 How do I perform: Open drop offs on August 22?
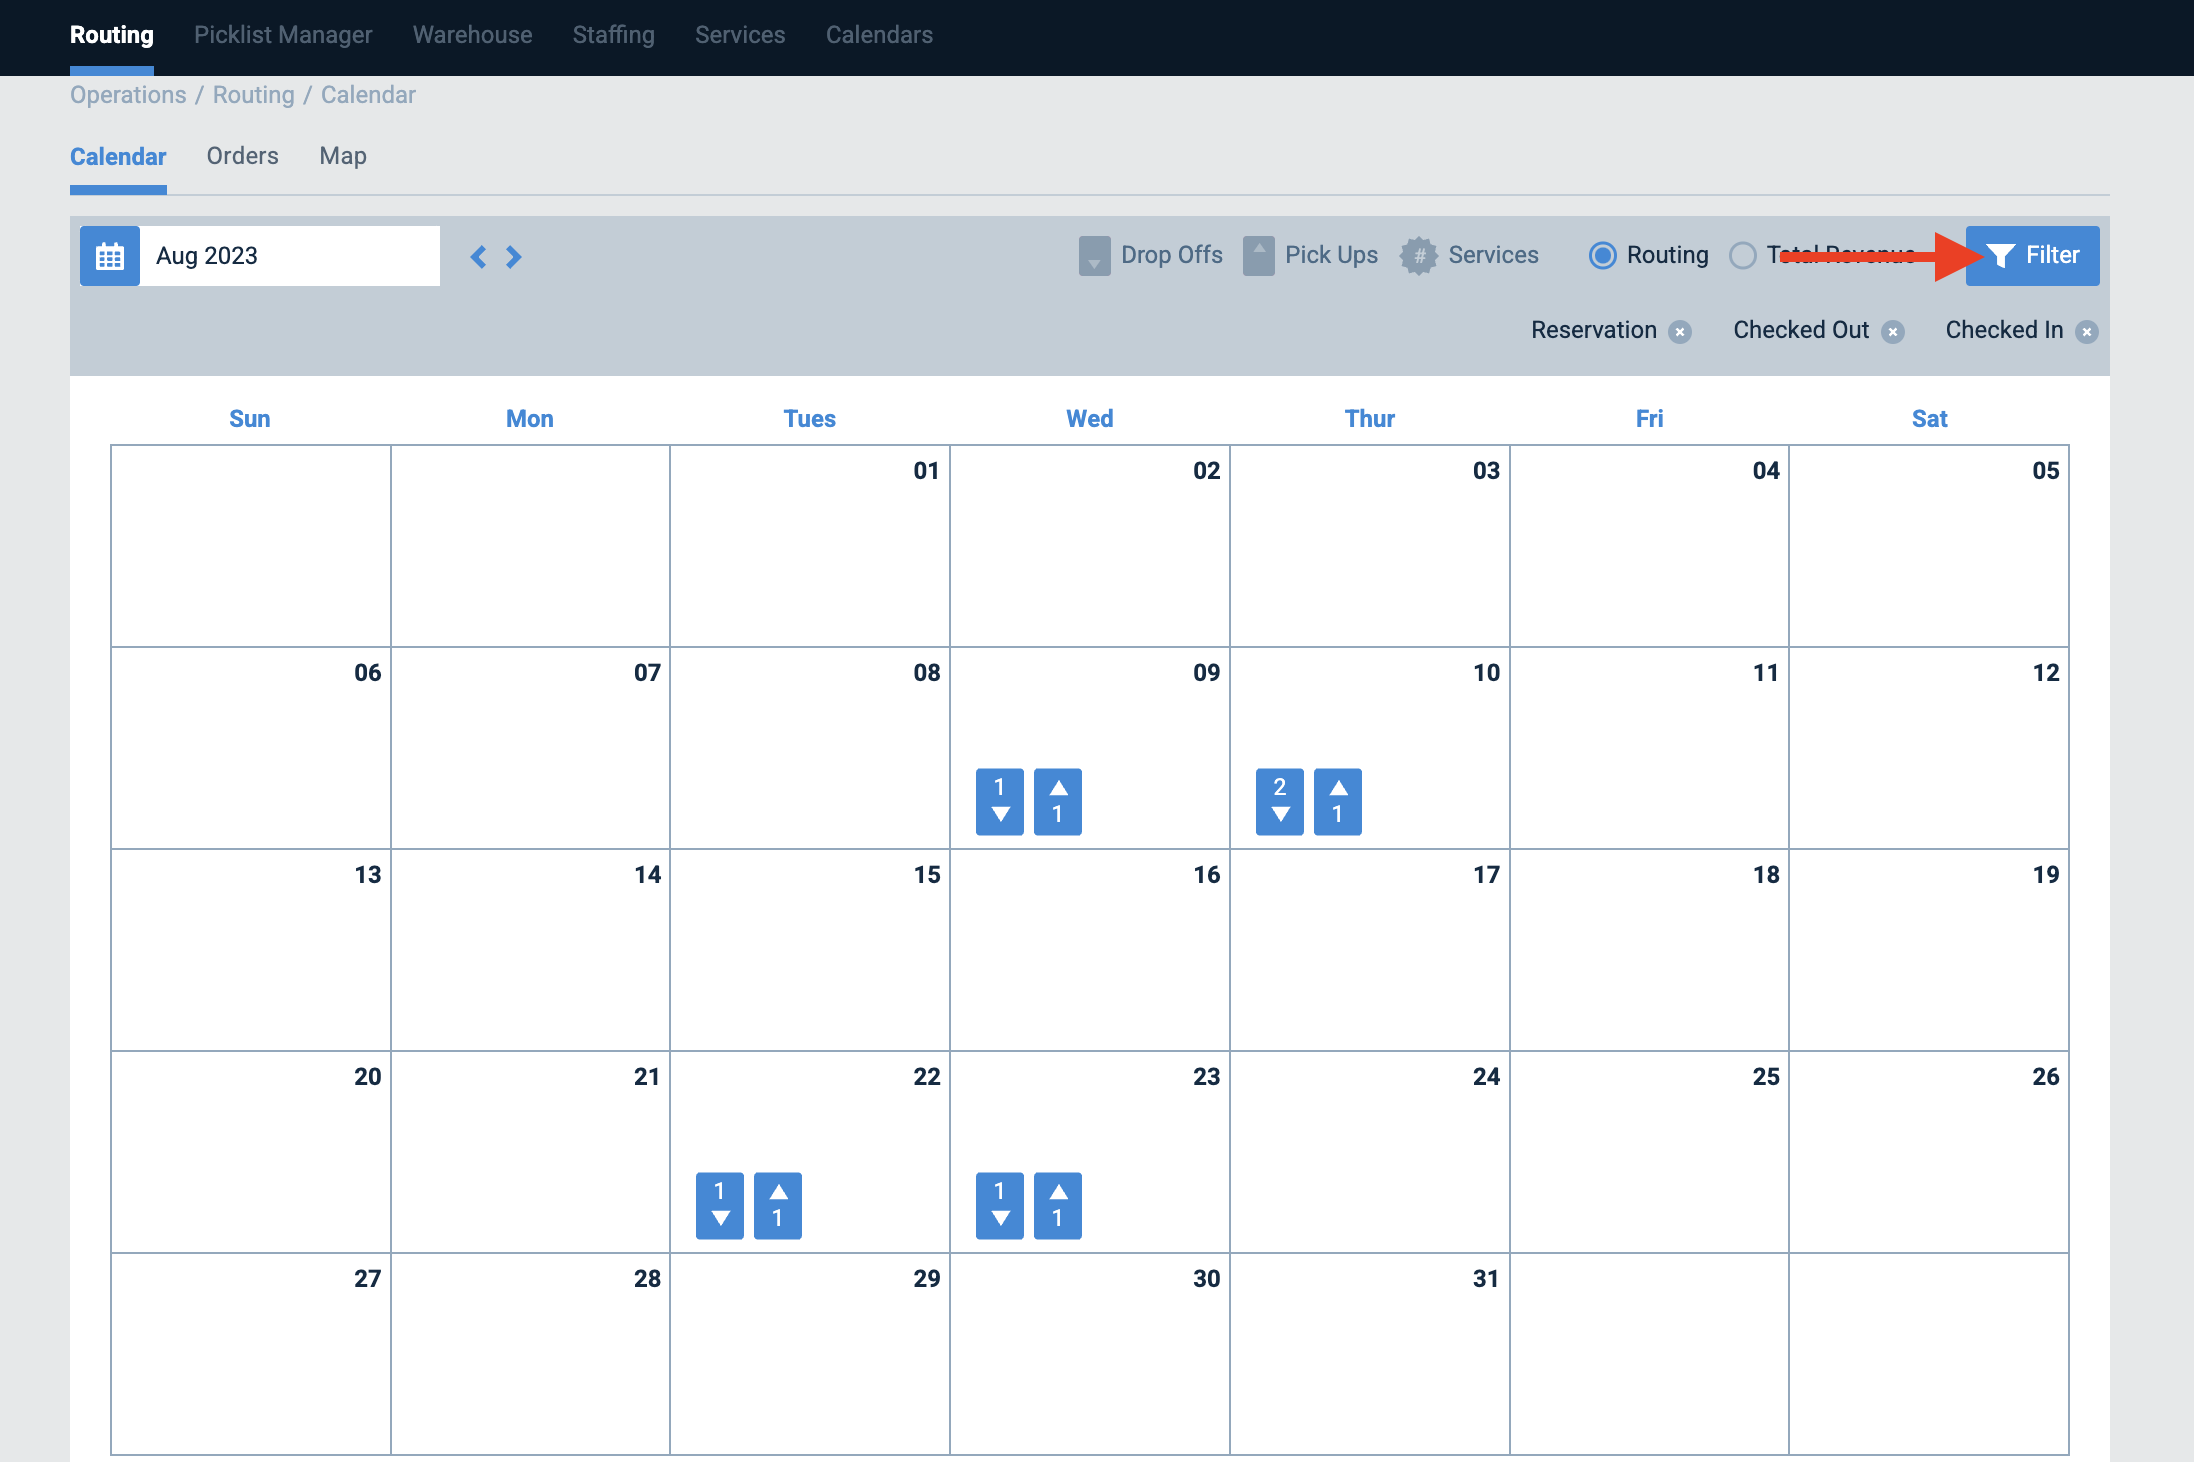[x=720, y=1206]
